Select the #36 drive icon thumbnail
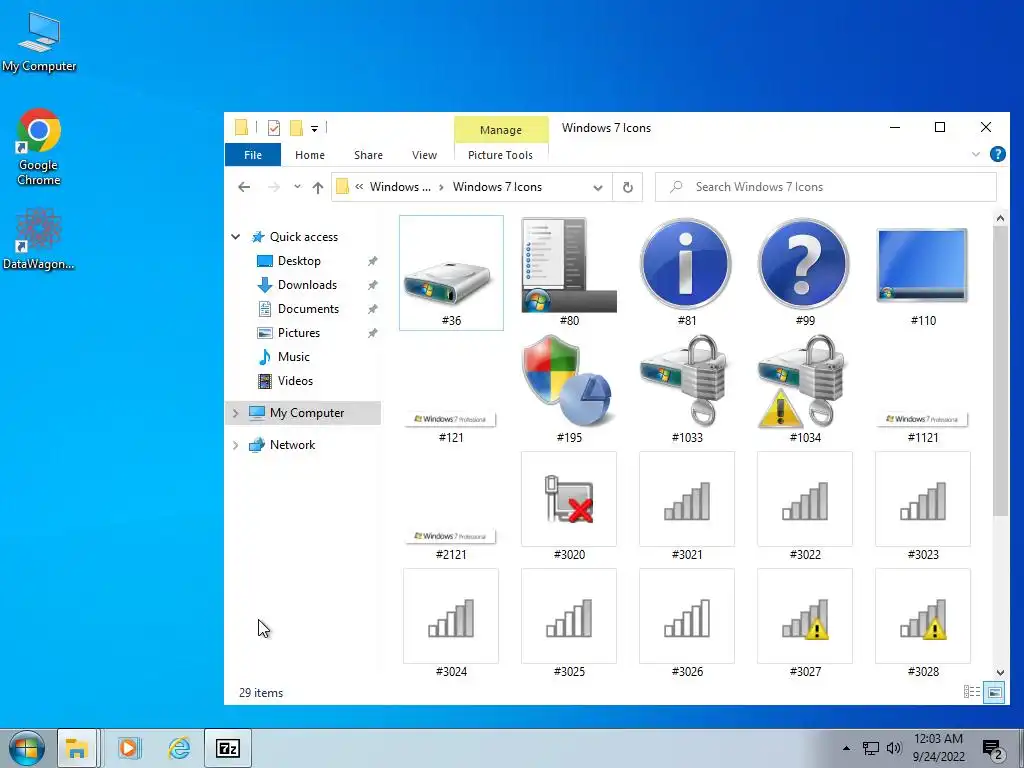 click(x=451, y=273)
